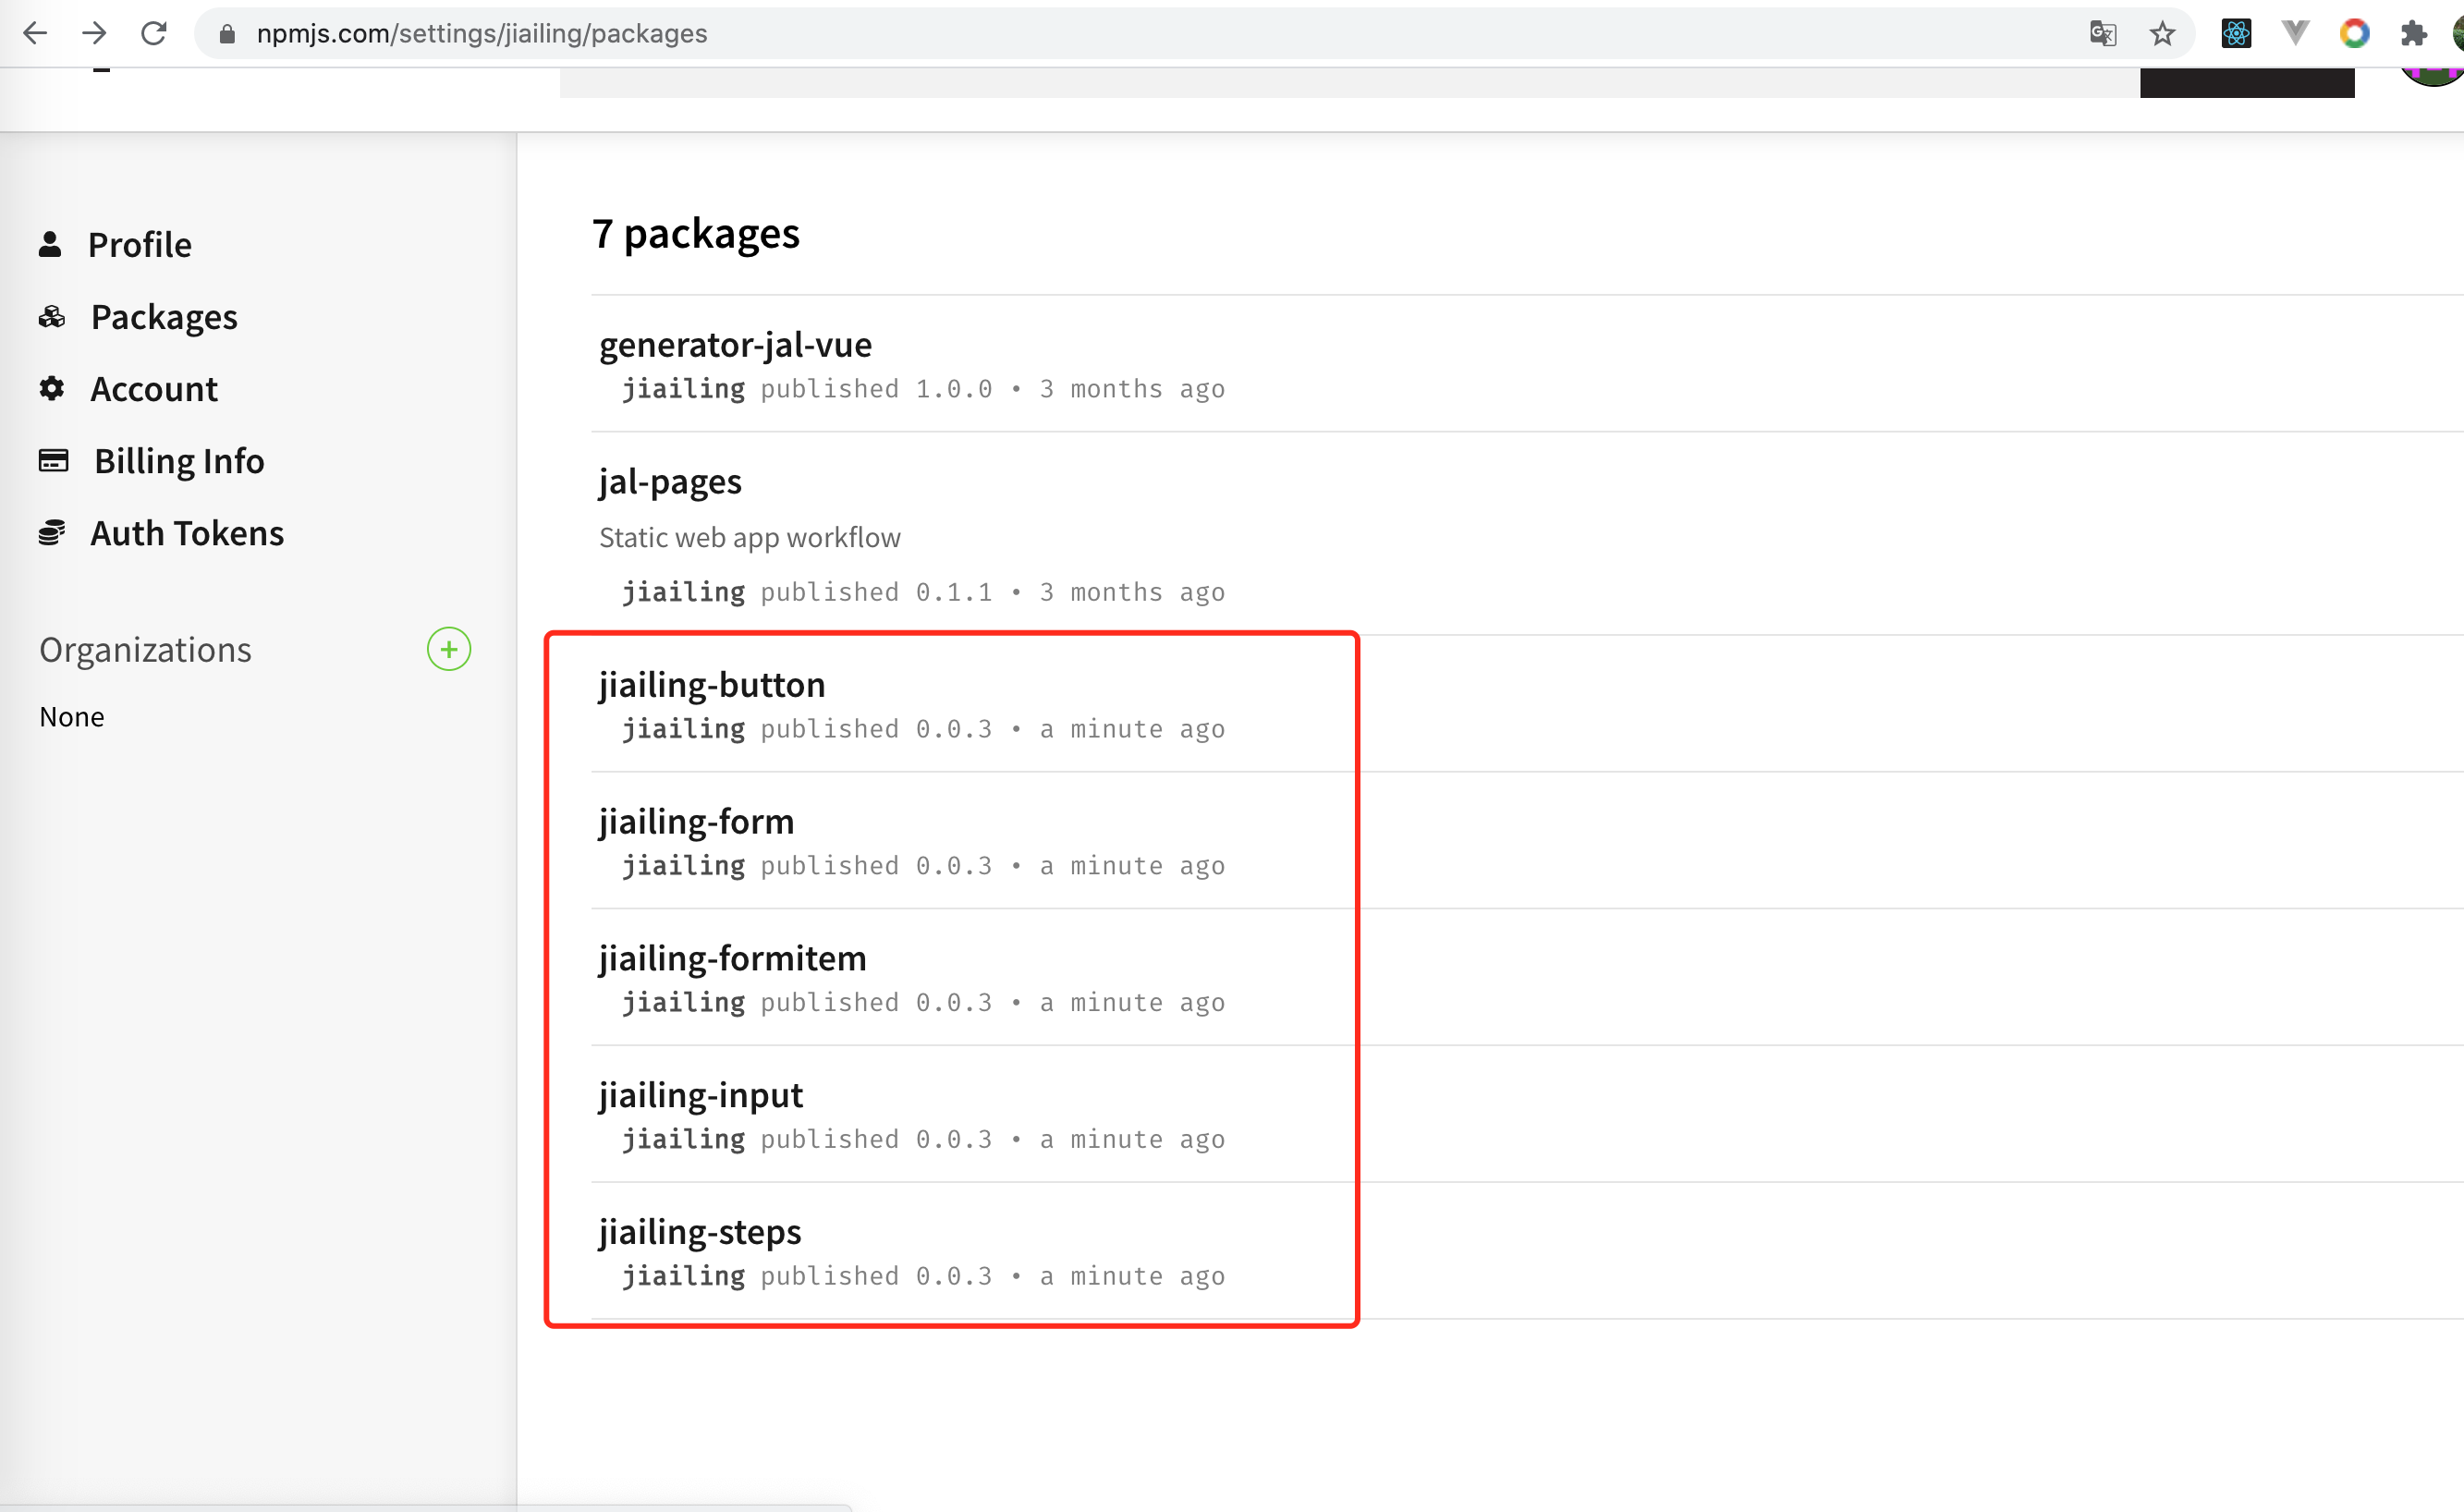Click the browser back arrow
Viewport: 2464px width, 1512px height.
(35, 33)
